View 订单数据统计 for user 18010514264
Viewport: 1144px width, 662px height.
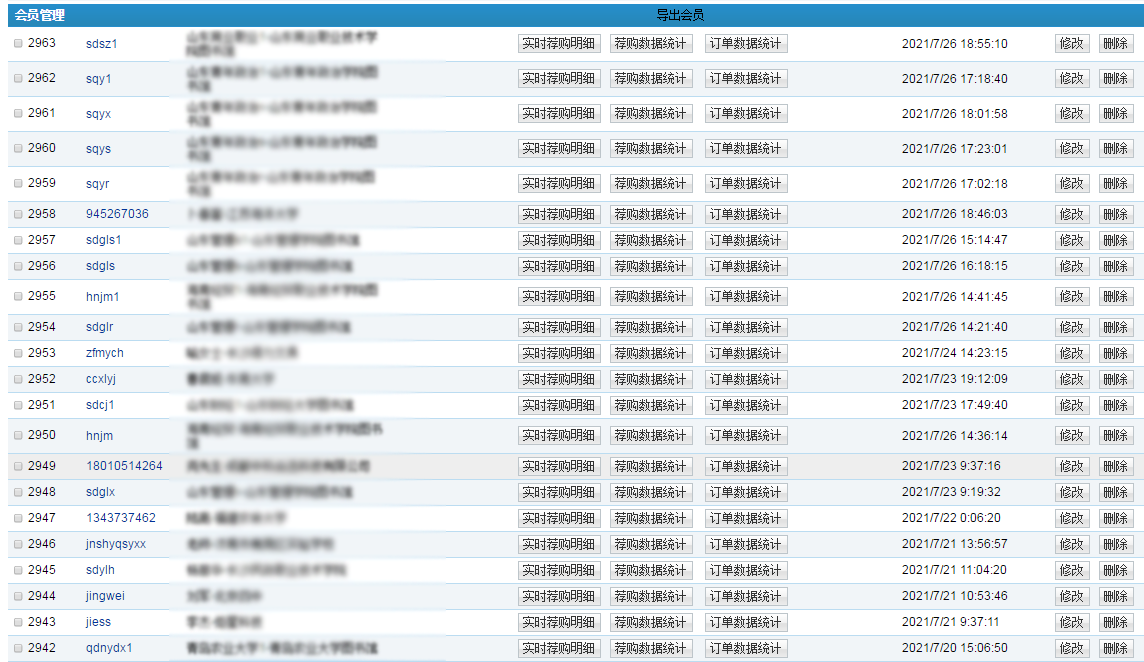(745, 467)
